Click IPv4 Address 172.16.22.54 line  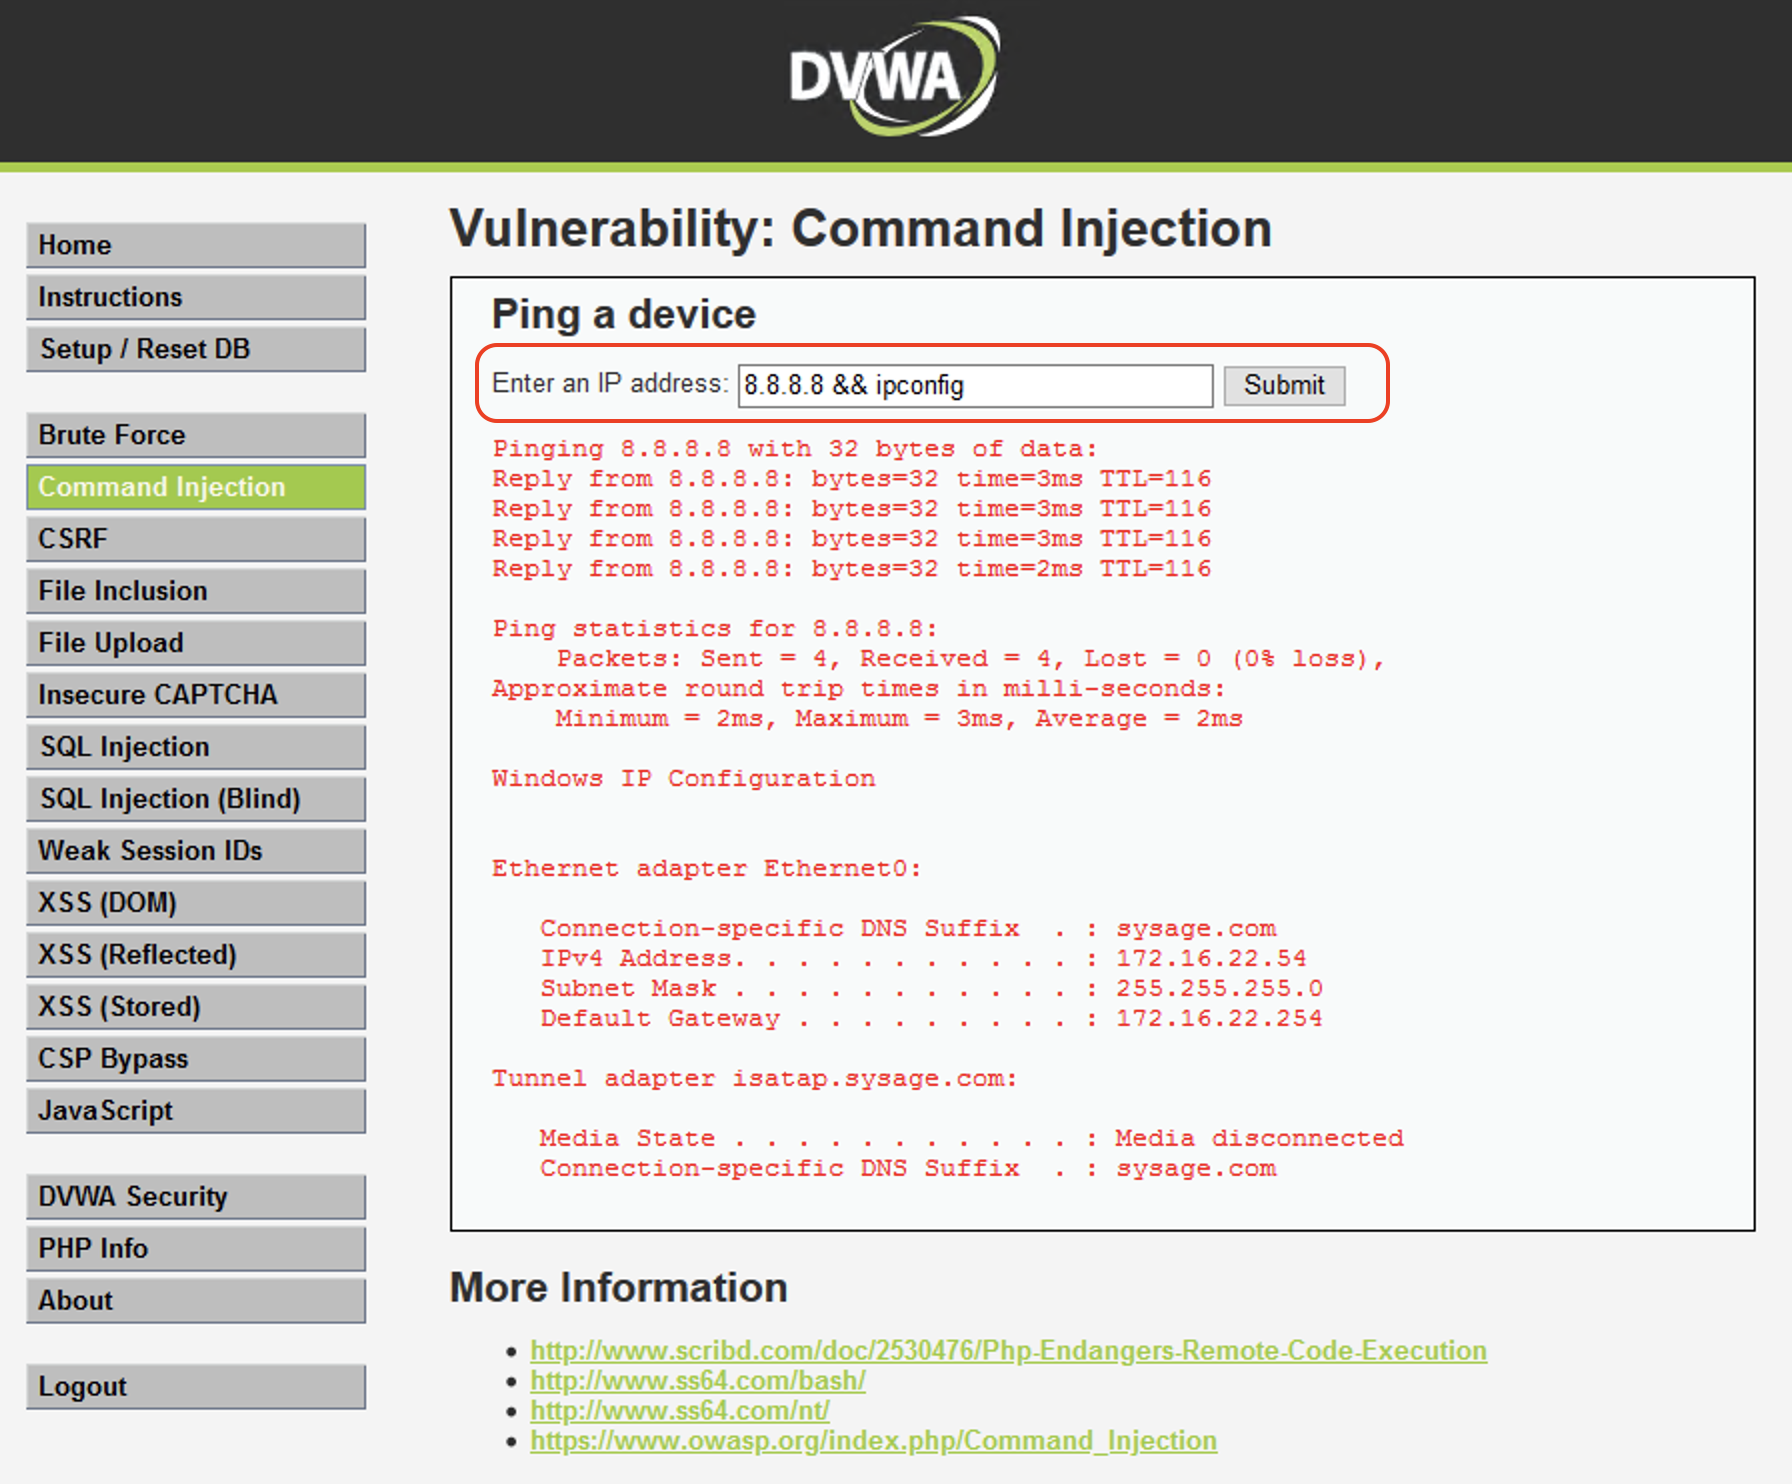coord(923,959)
